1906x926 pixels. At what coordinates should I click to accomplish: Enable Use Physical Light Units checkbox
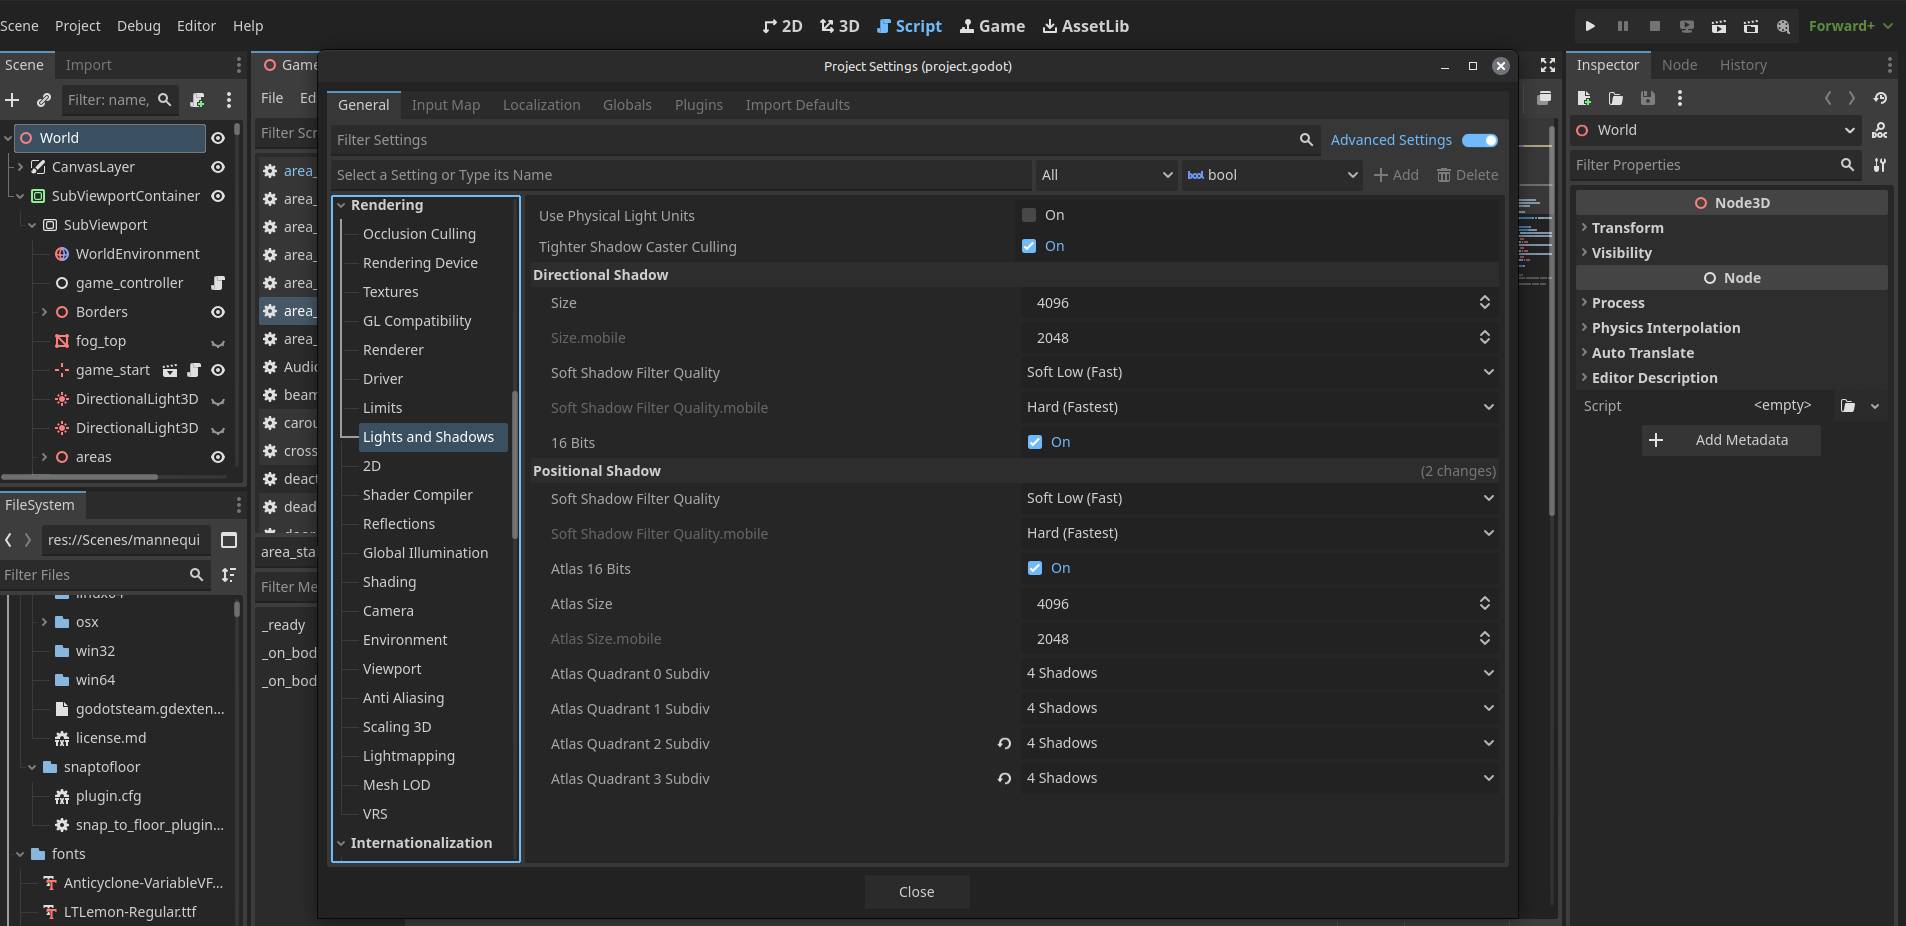click(1029, 215)
